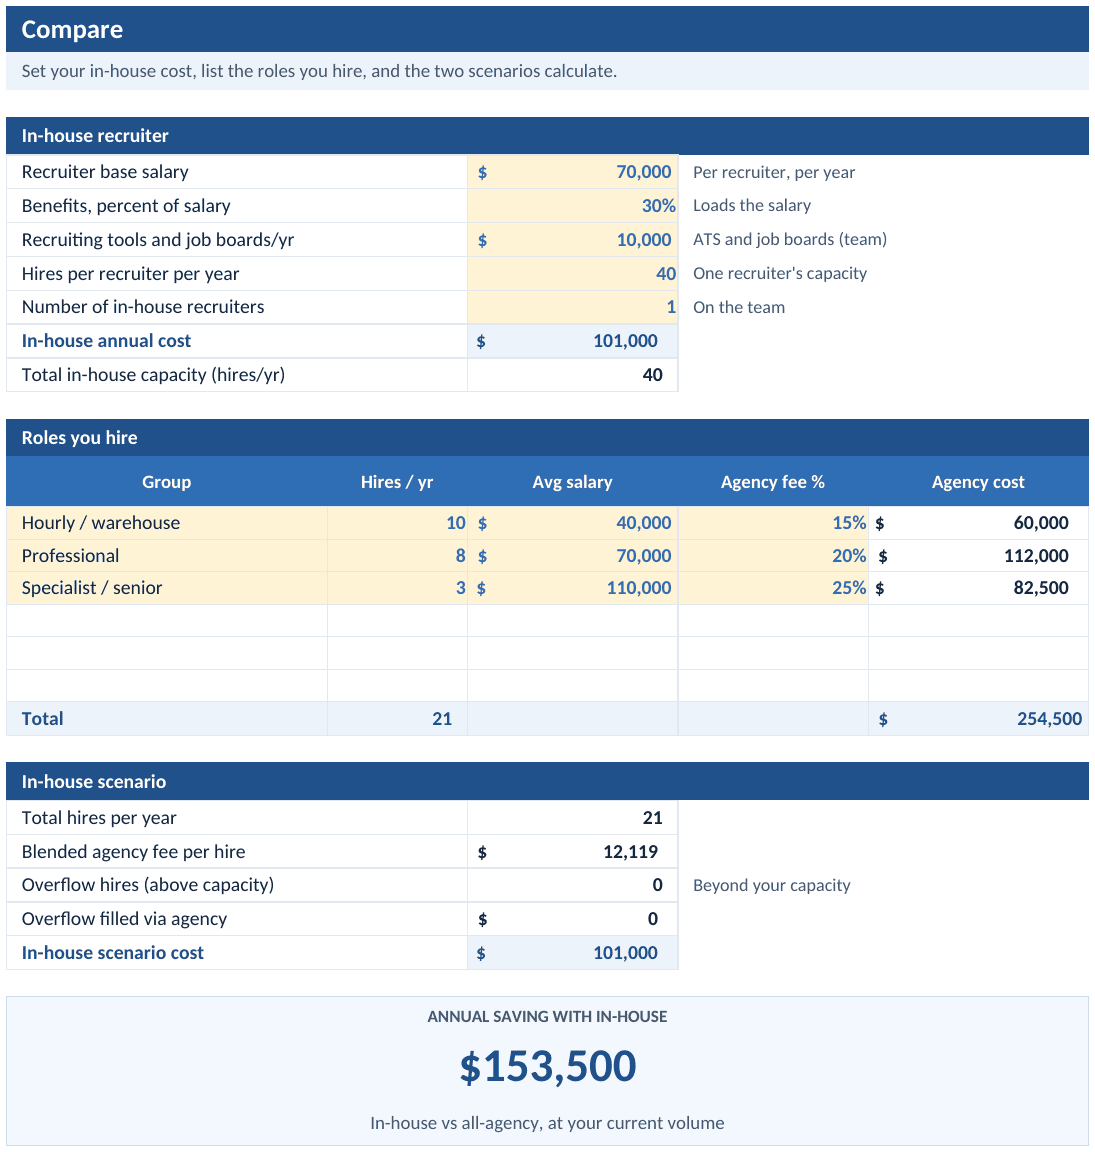Select the In-house scenario cost value 101,000
This screenshot has width=1095, height=1152.
pyautogui.click(x=572, y=953)
